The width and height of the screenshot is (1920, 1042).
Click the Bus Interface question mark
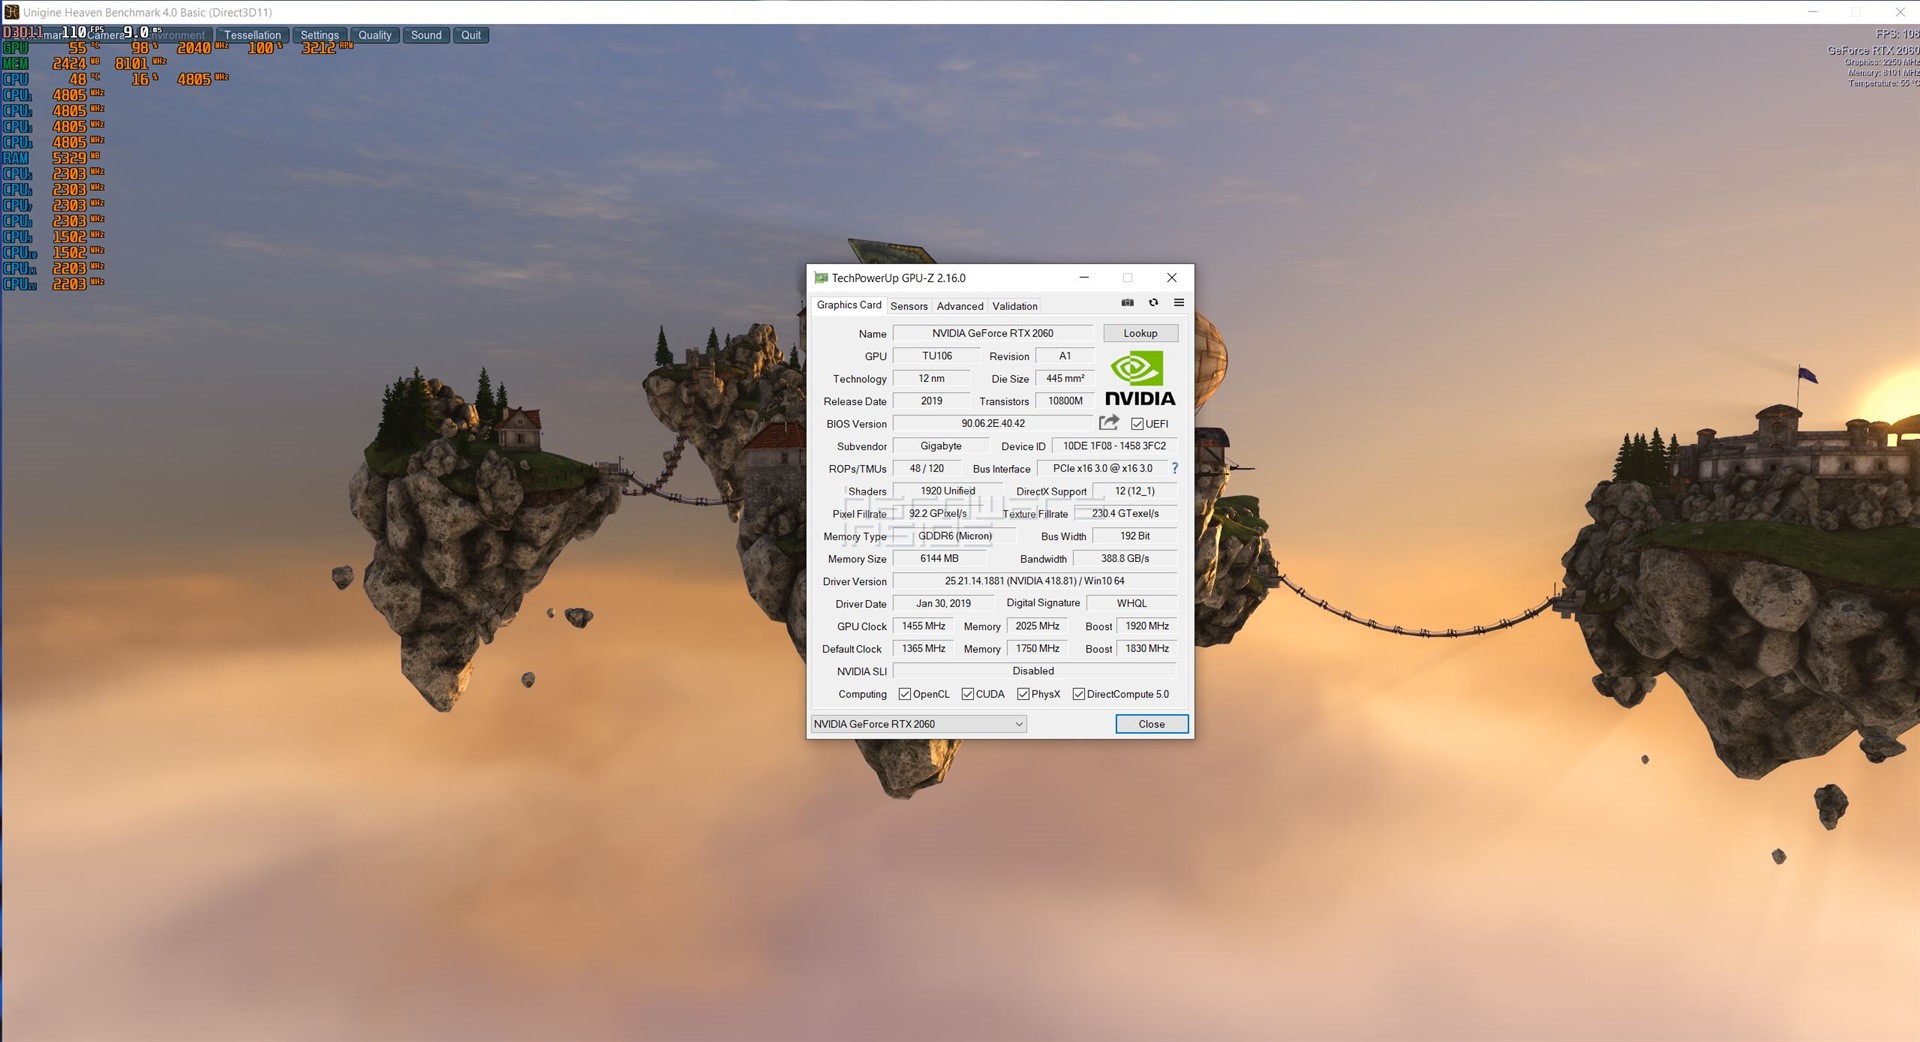(x=1175, y=468)
